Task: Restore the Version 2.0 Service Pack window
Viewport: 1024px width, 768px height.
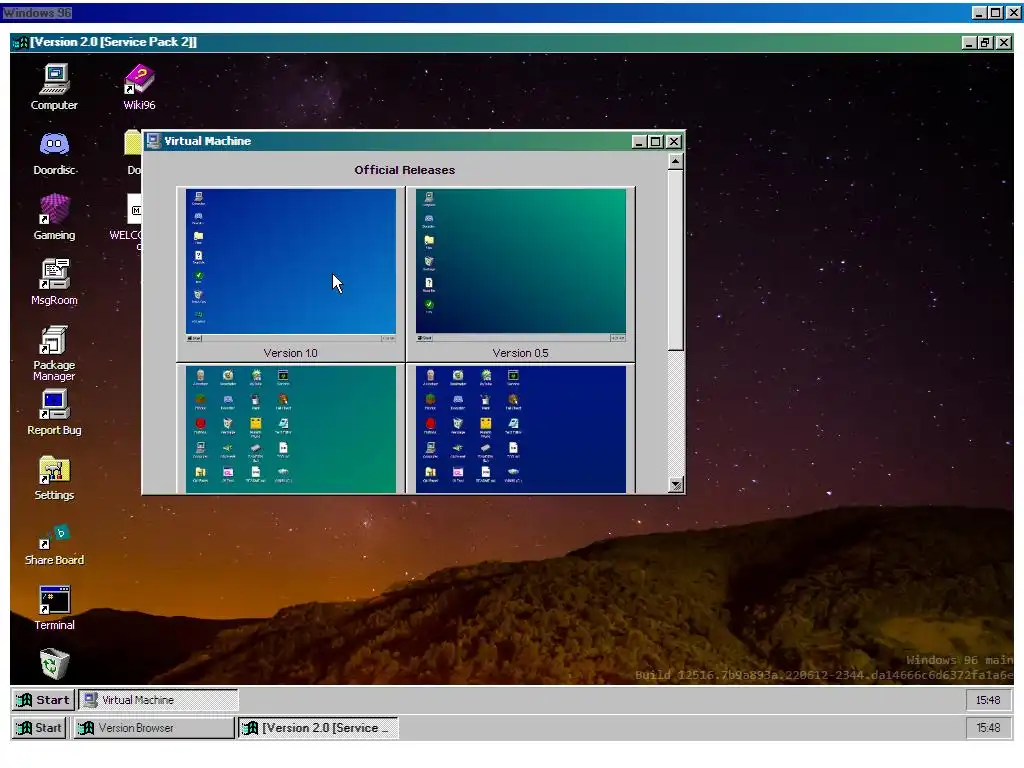Action: [x=985, y=42]
